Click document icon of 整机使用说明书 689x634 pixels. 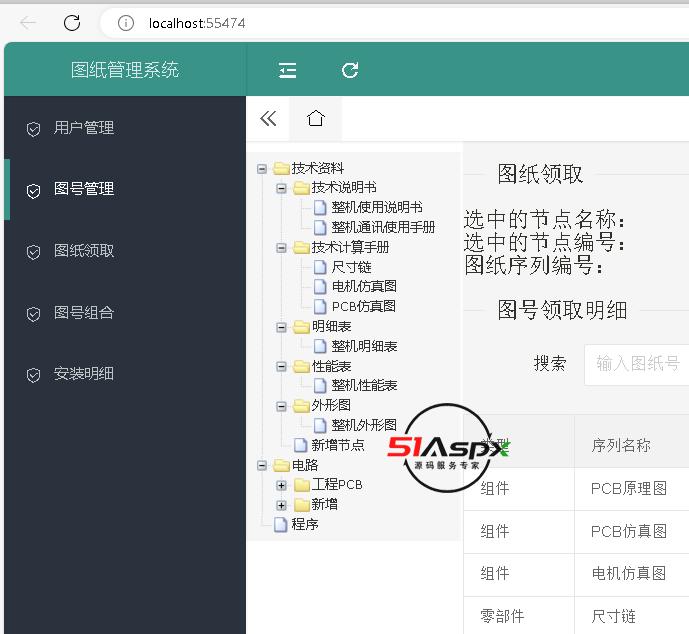coord(320,207)
